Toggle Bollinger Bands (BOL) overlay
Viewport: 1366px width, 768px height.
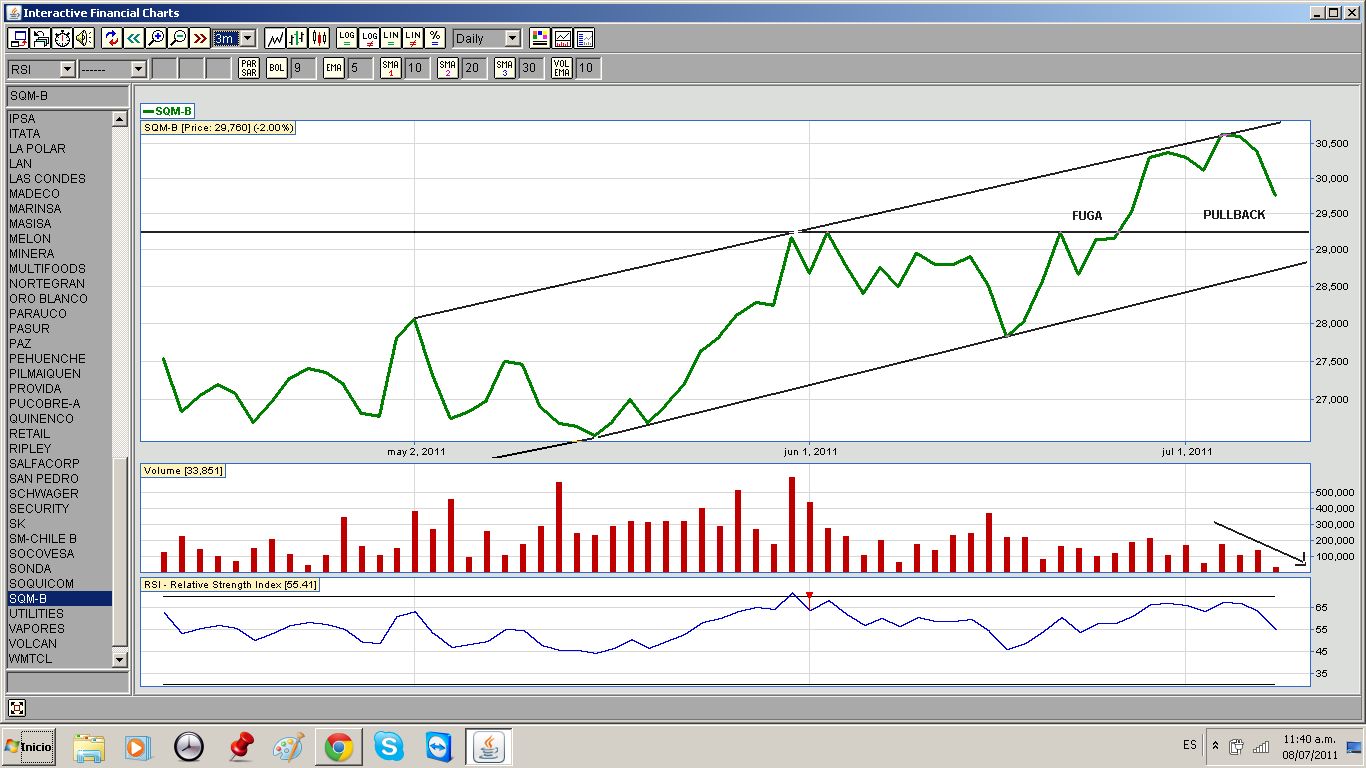tap(276, 68)
